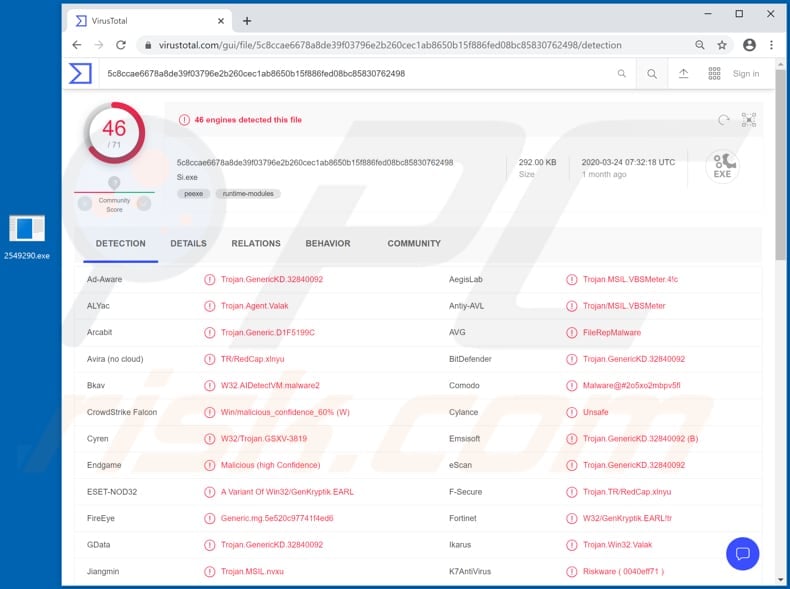This screenshot has height=589, width=790.
Task: Click the reanalyze file icon
Action: tap(723, 120)
